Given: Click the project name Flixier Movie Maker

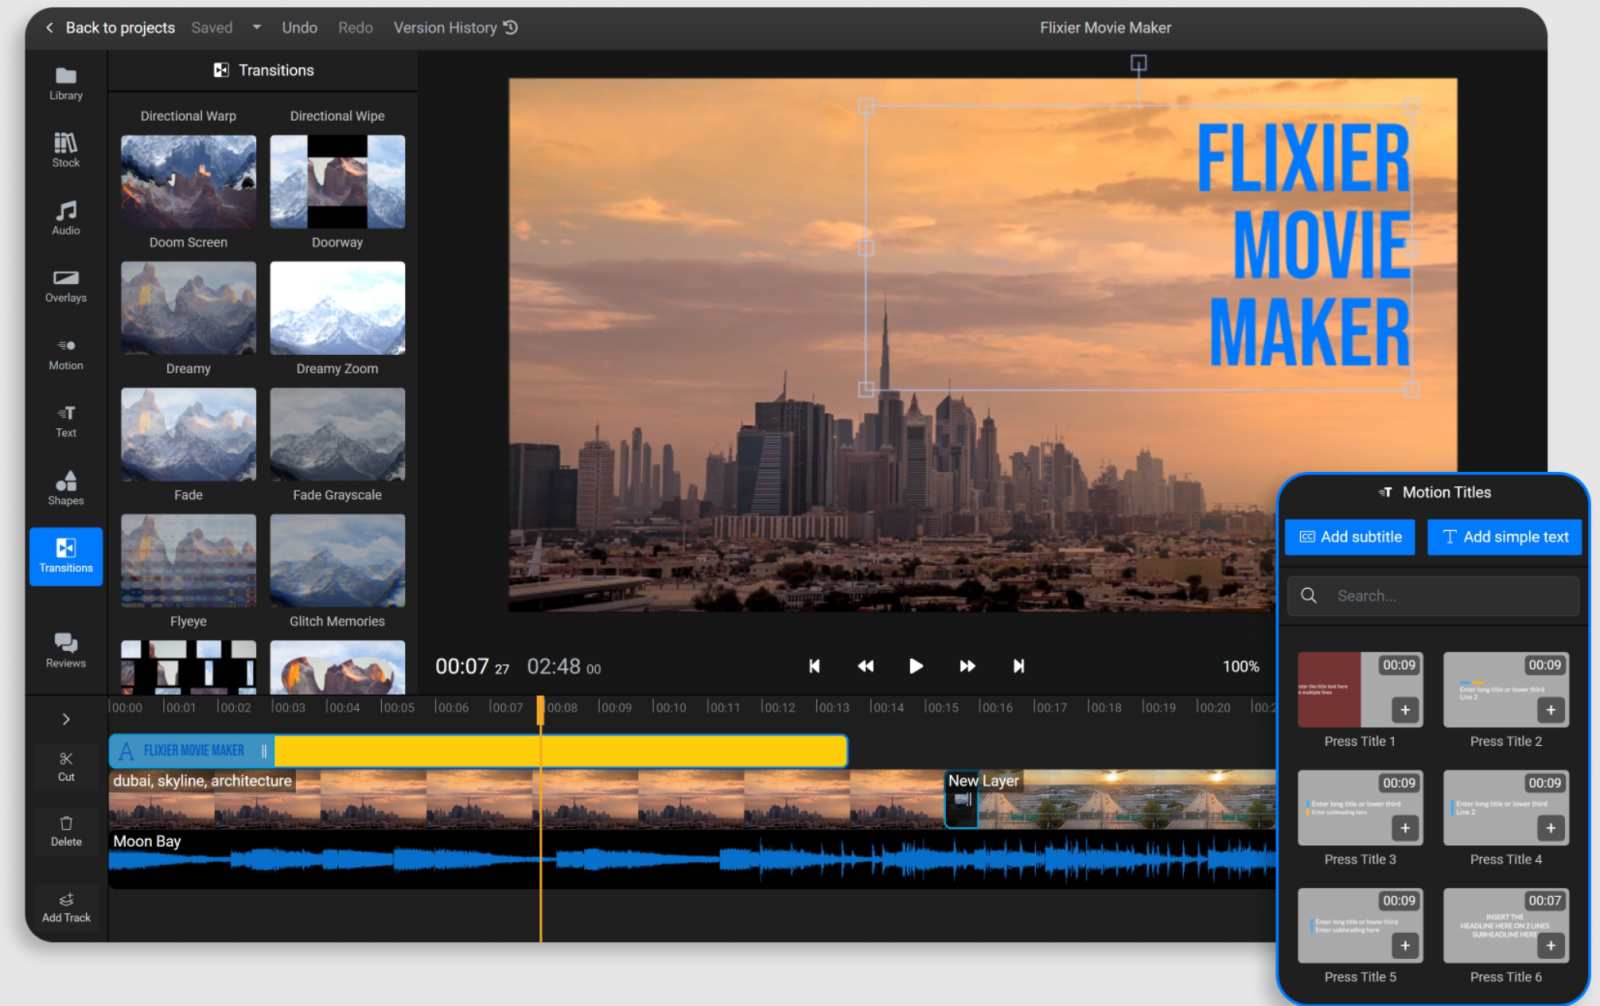Looking at the screenshot, I should pyautogui.click(x=1105, y=28).
